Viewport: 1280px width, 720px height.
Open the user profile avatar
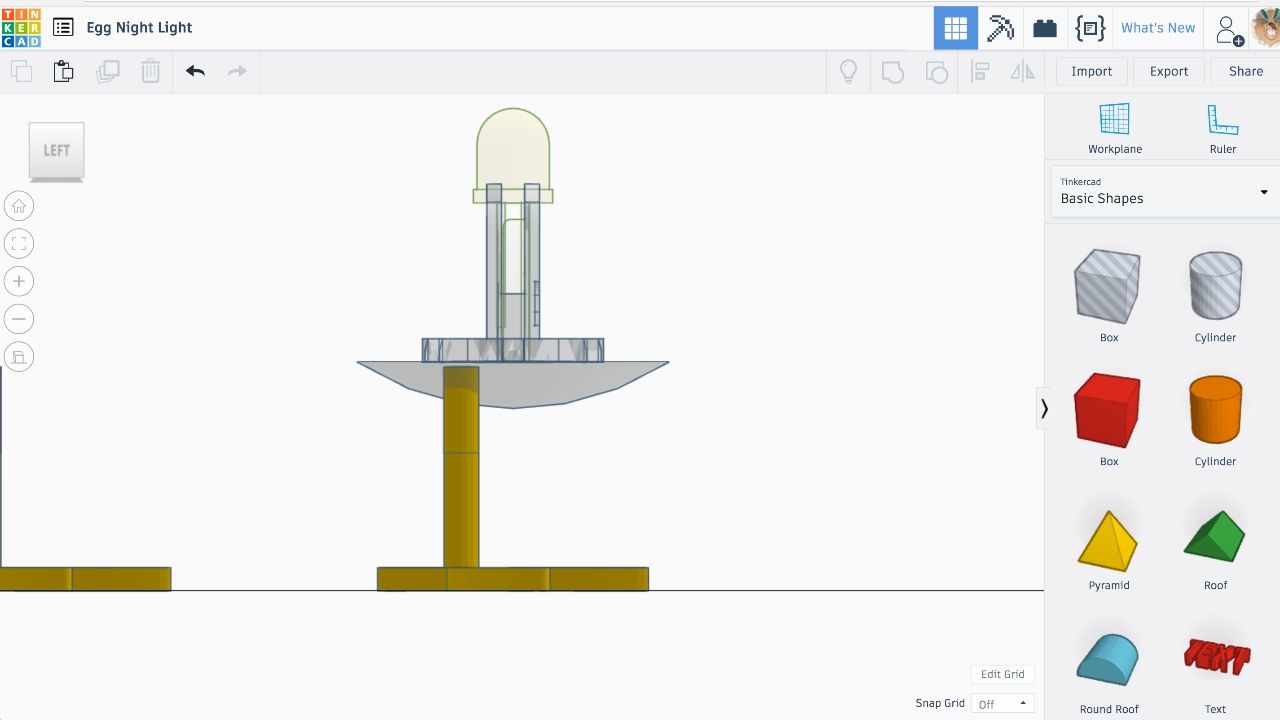pos(1266,28)
